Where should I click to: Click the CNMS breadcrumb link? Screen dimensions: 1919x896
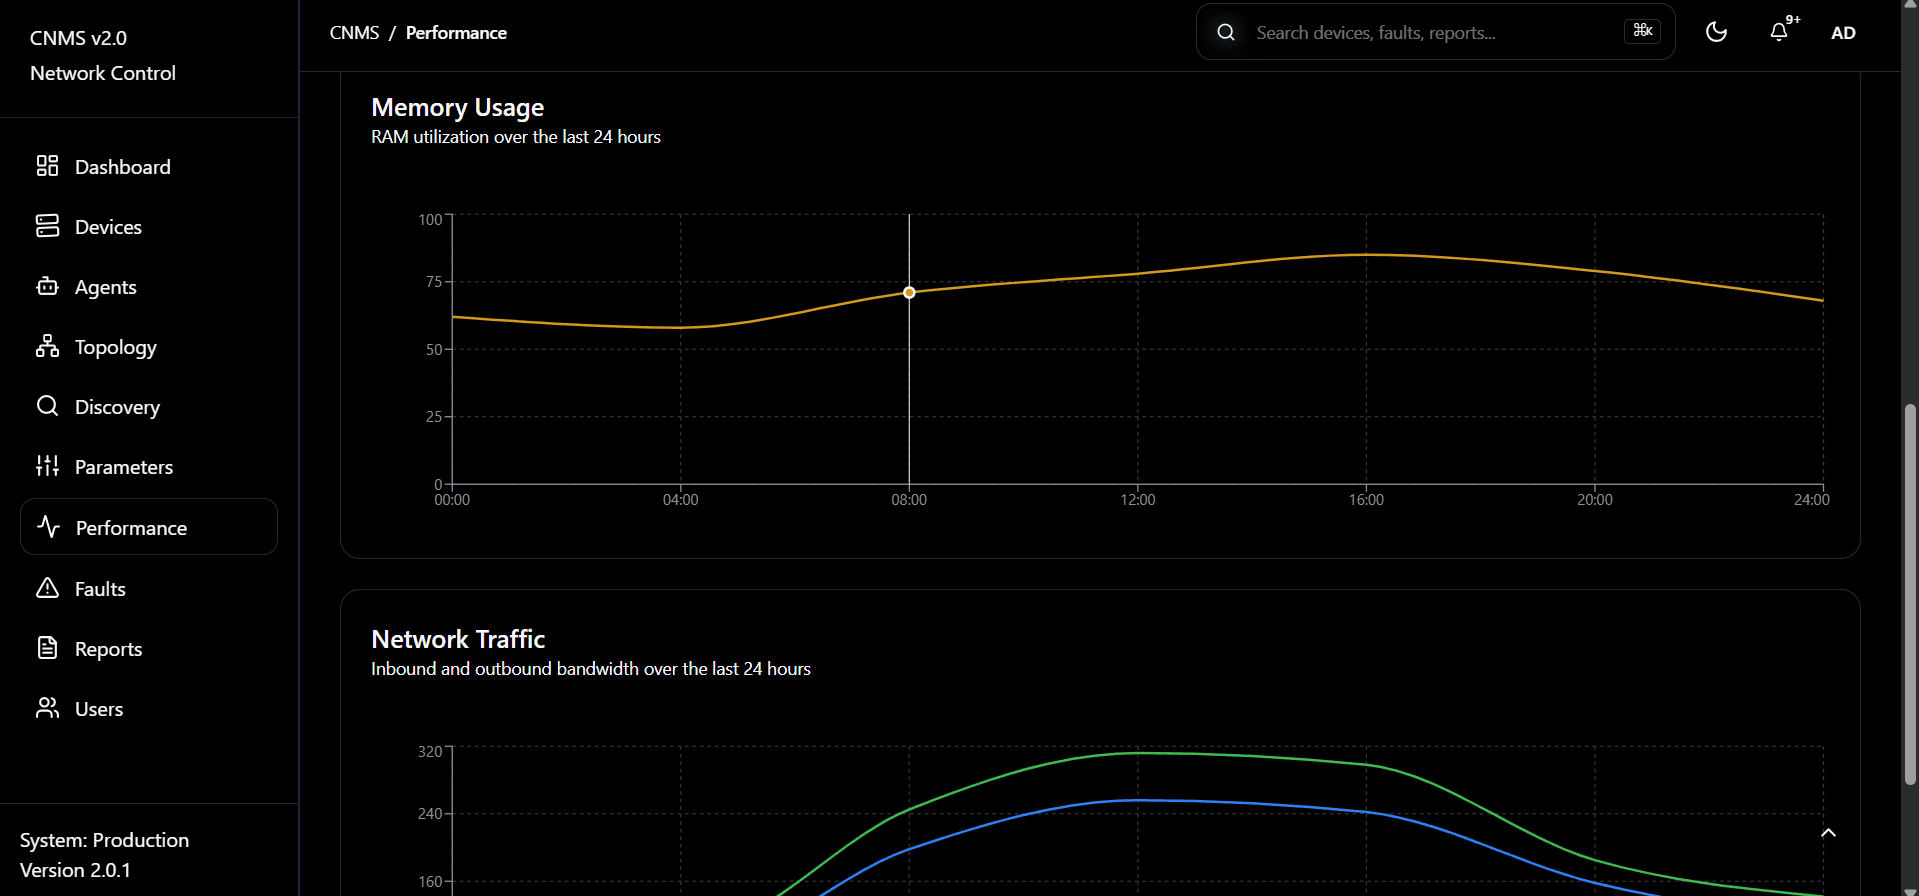pos(354,33)
